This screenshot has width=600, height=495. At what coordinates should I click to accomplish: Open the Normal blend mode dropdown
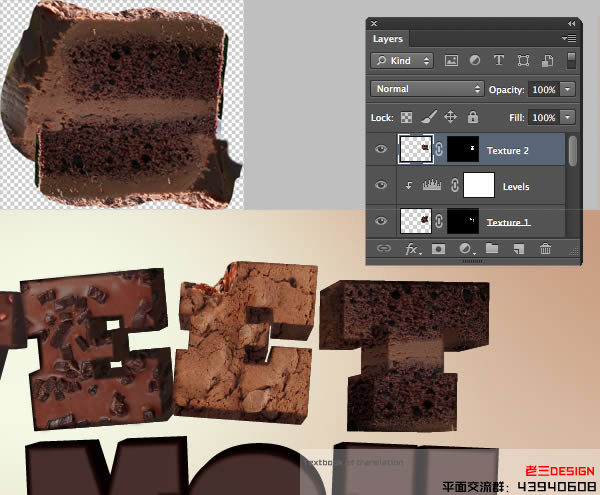[x=427, y=89]
